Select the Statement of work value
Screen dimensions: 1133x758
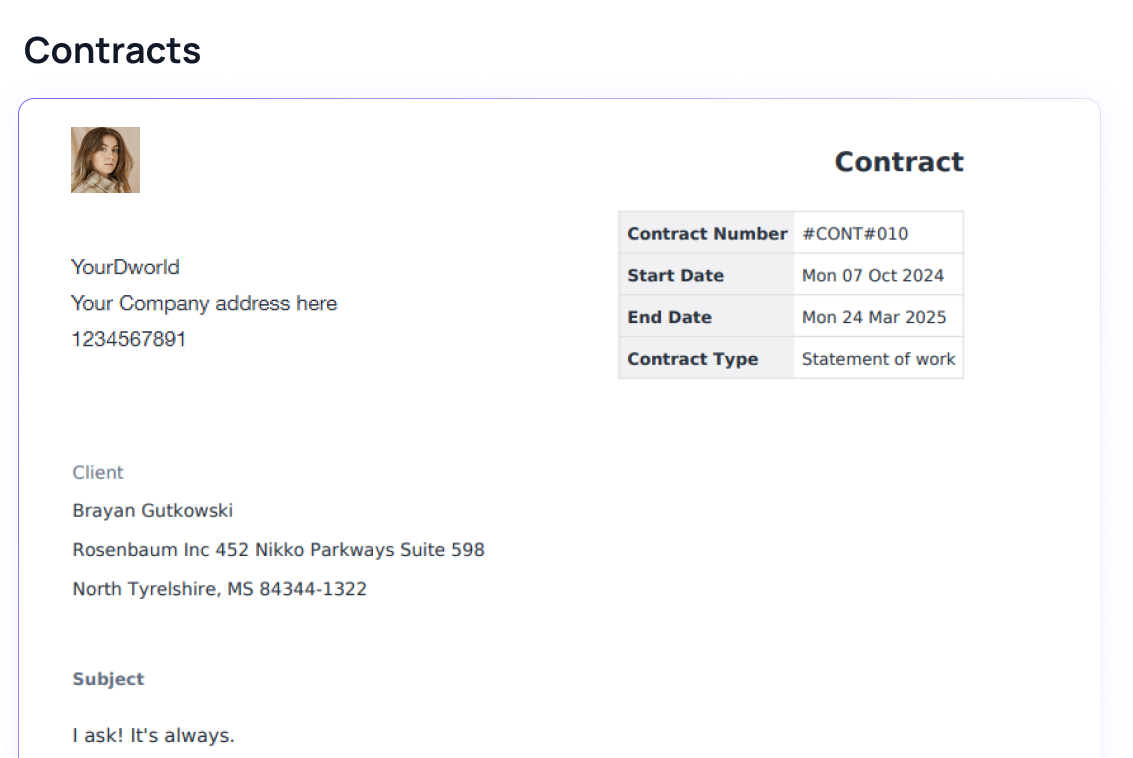879,358
